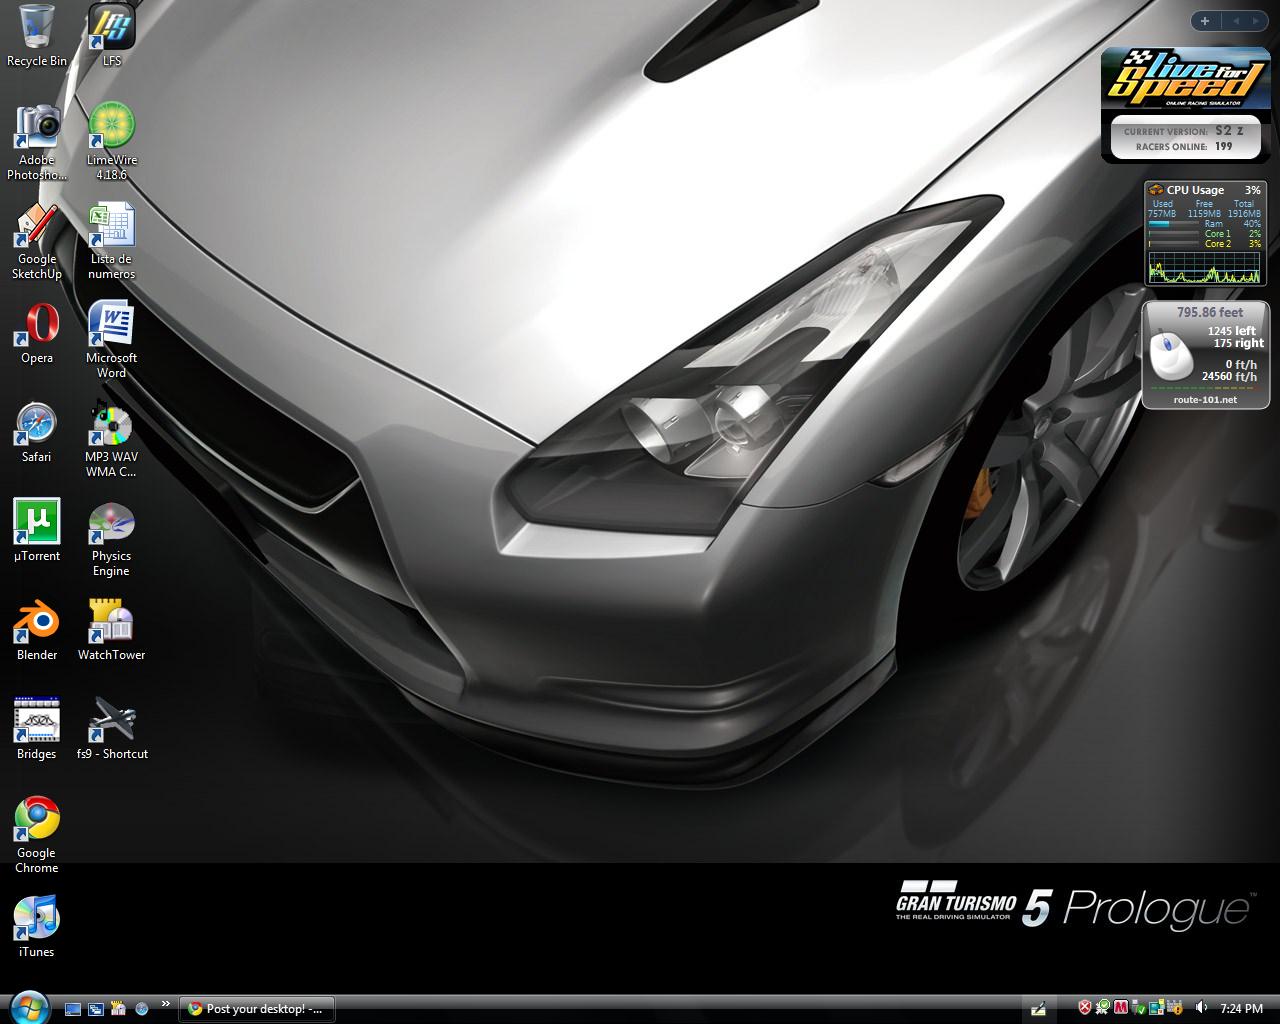Select the WatchTower desktop shortcut

pos(112,630)
